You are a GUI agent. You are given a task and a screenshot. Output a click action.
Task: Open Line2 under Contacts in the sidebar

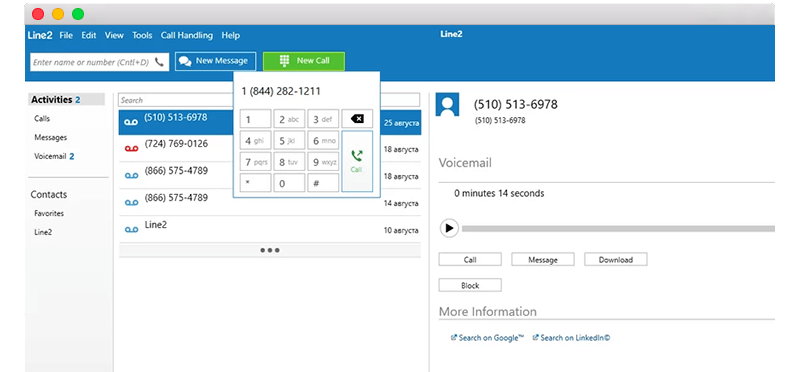tap(43, 232)
